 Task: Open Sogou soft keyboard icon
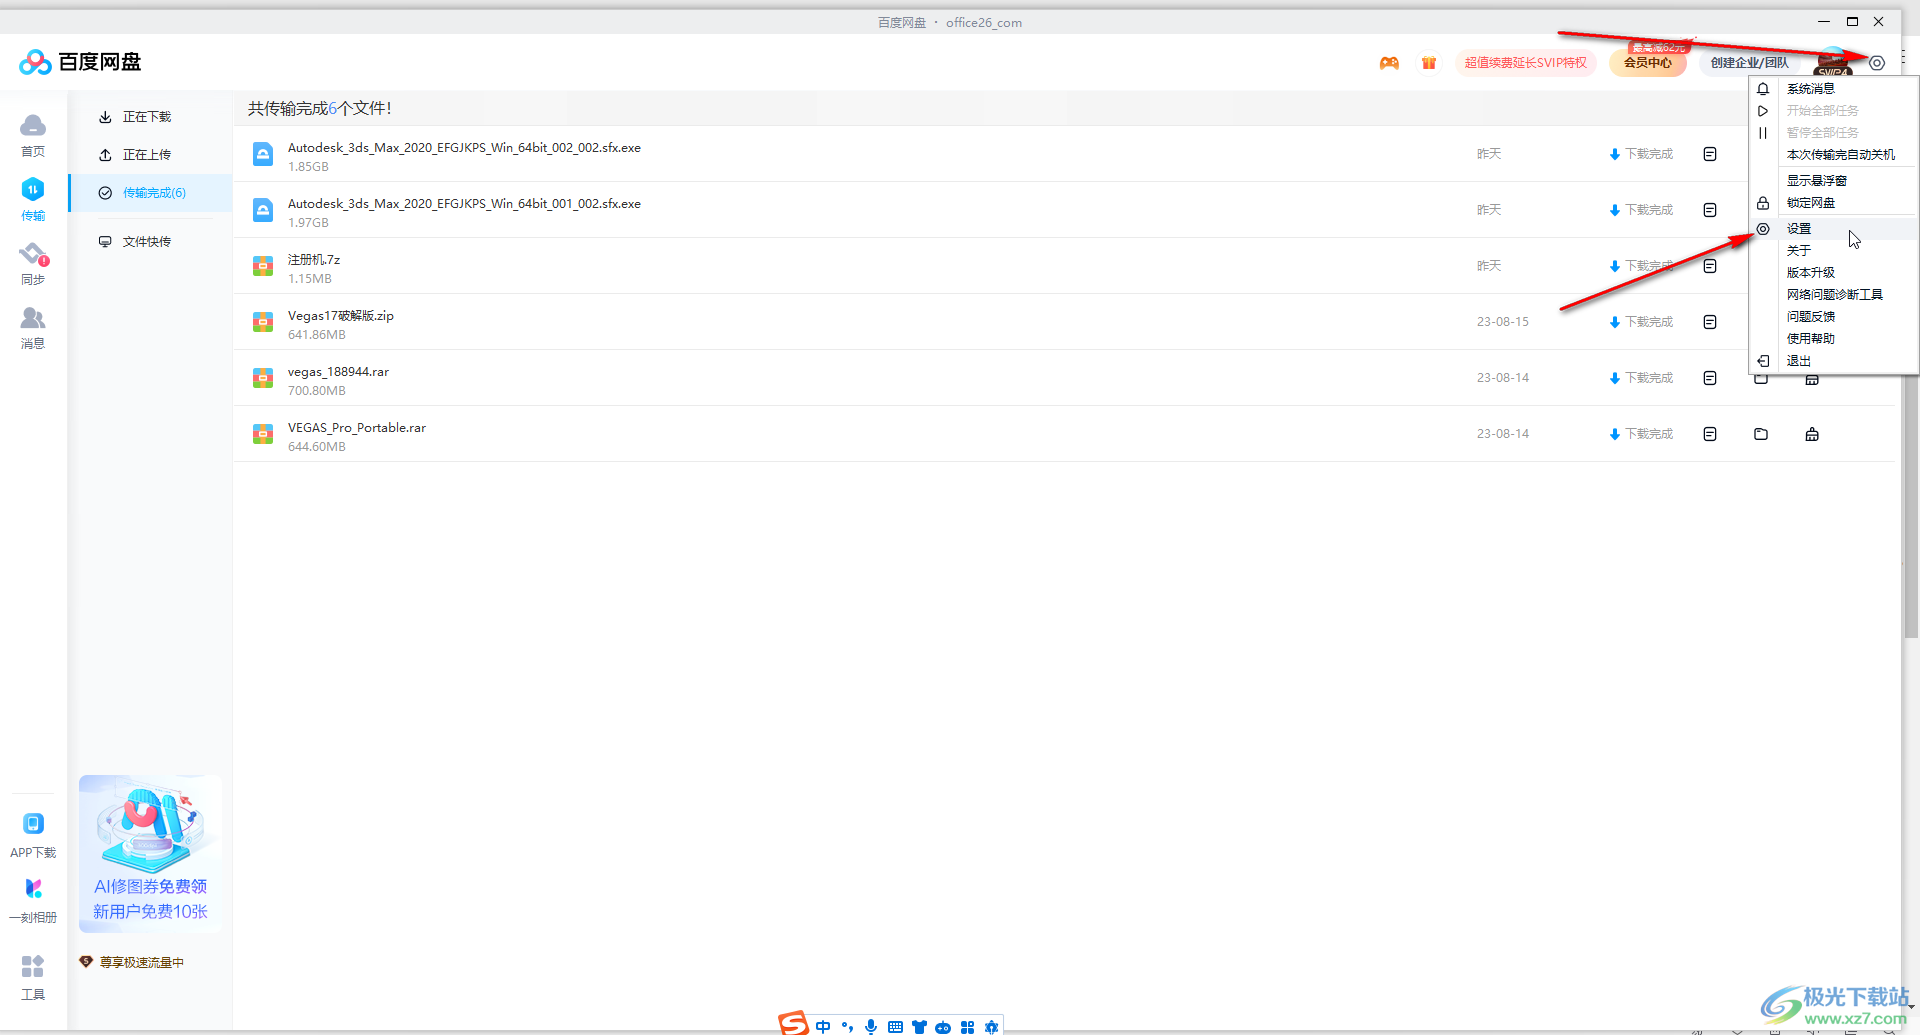pos(895,1027)
